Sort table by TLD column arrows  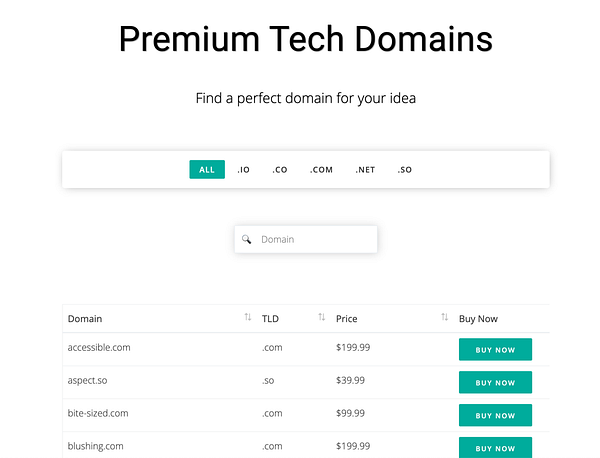tap(321, 318)
